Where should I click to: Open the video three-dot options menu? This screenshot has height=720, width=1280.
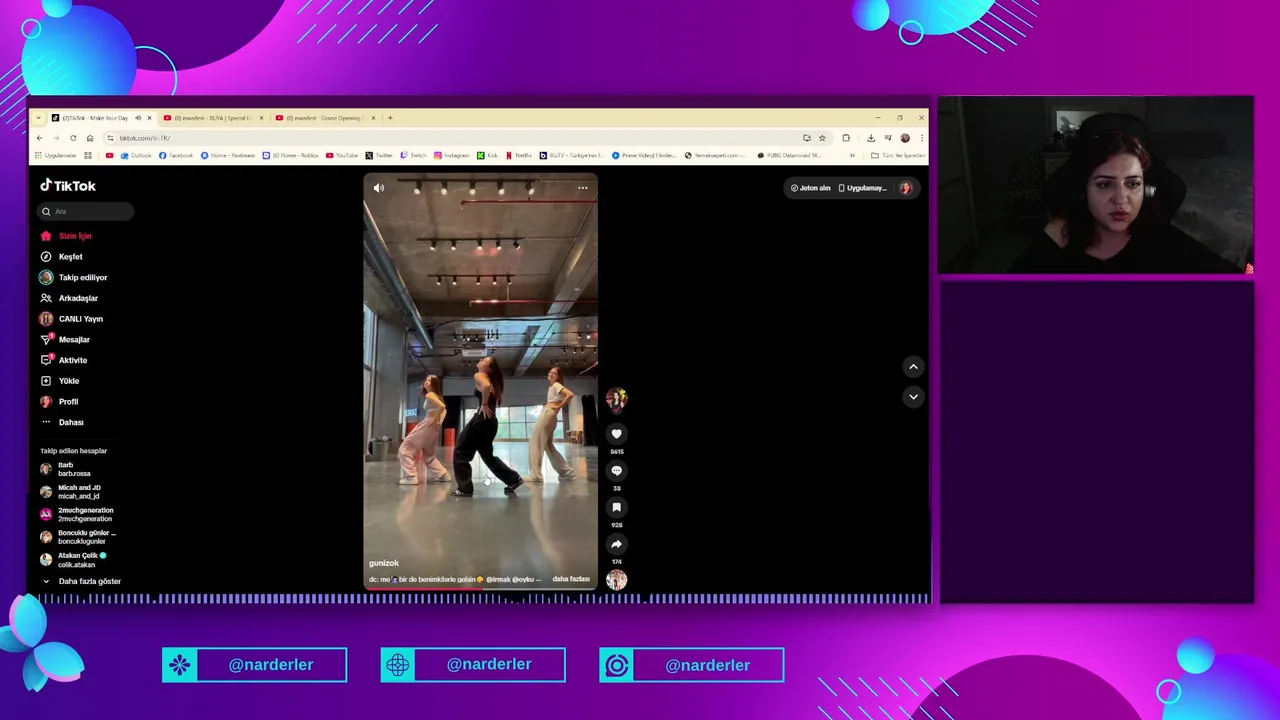pyautogui.click(x=583, y=188)
